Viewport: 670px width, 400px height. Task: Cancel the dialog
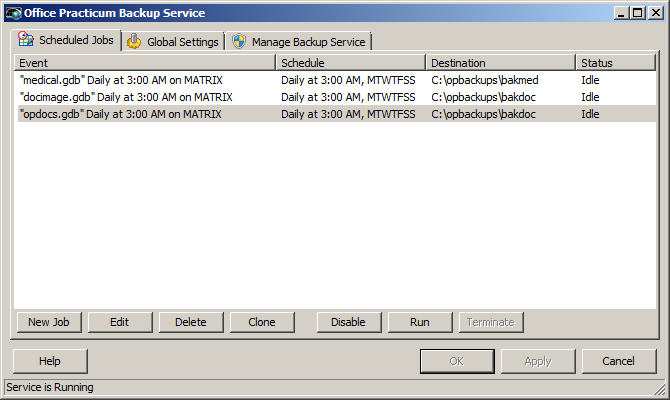[x=619, y=361]
